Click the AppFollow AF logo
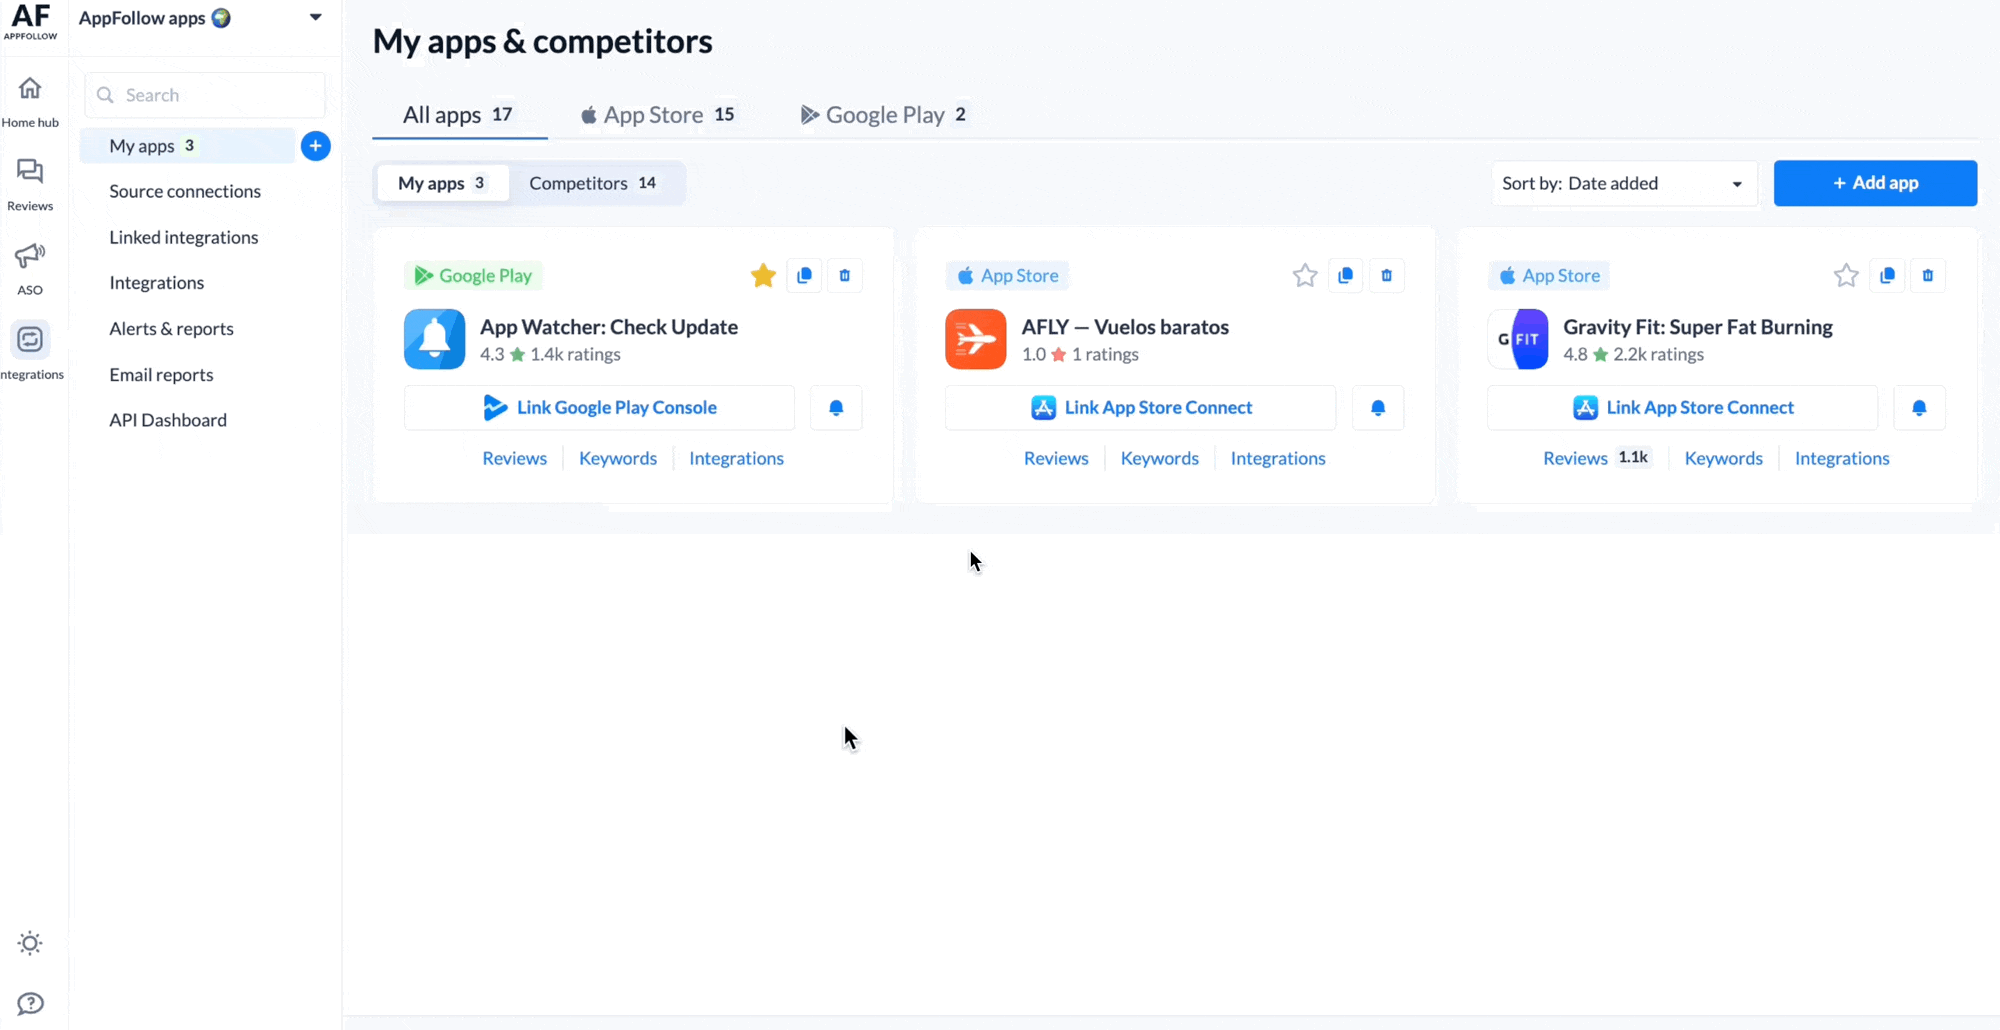Image resolution: width=2000 pixels, height=1030 pixels. [31, 21]
